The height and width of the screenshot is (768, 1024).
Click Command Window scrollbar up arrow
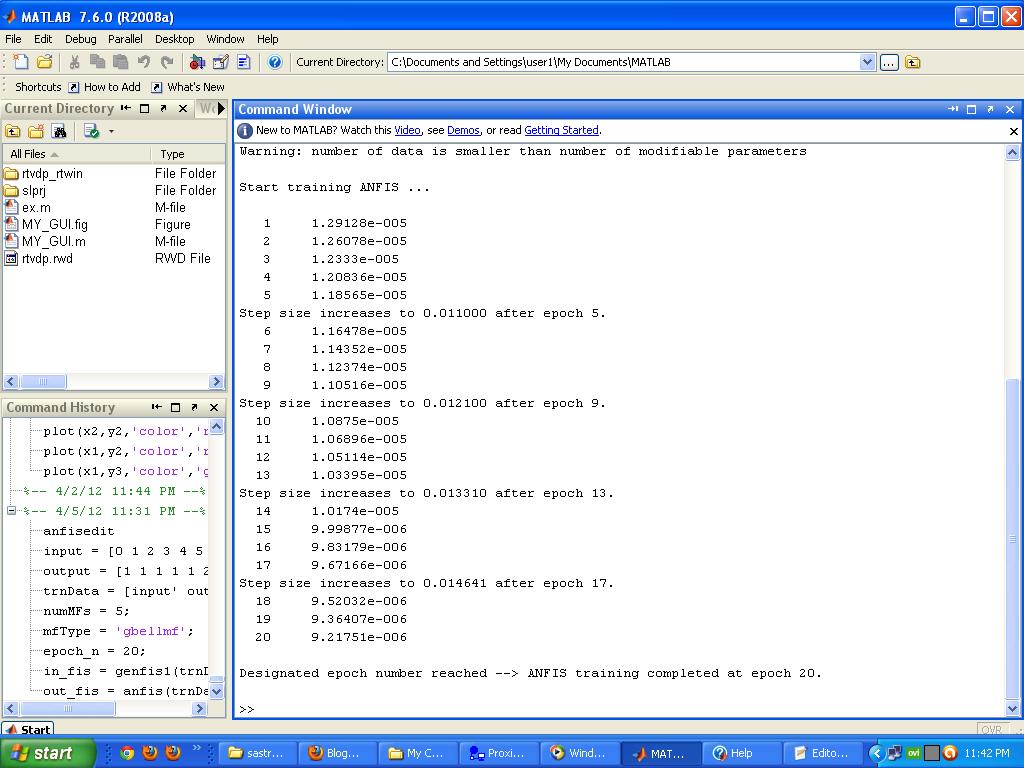[x=1012, y=153]
